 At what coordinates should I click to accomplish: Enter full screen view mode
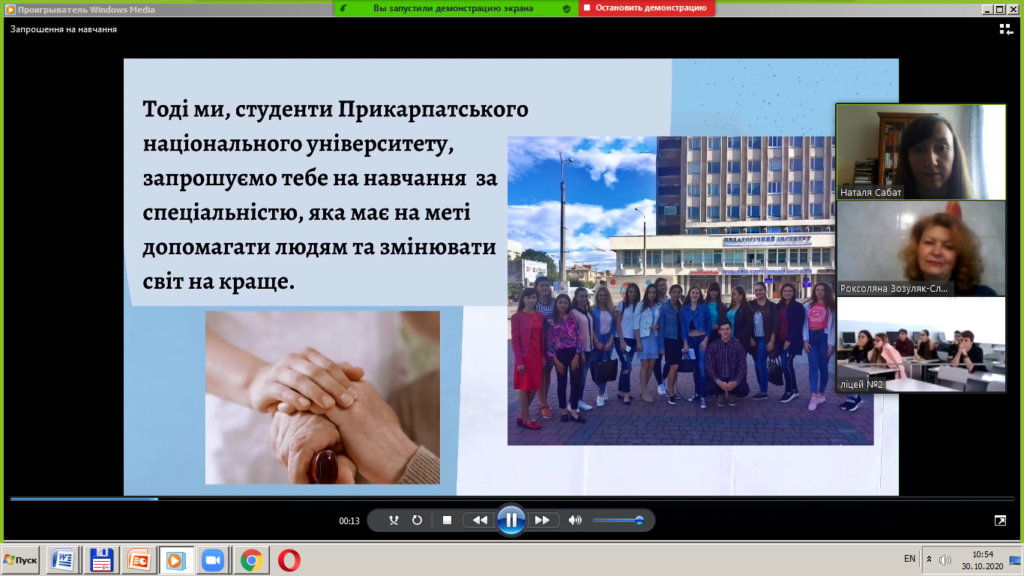point(1000,520)
